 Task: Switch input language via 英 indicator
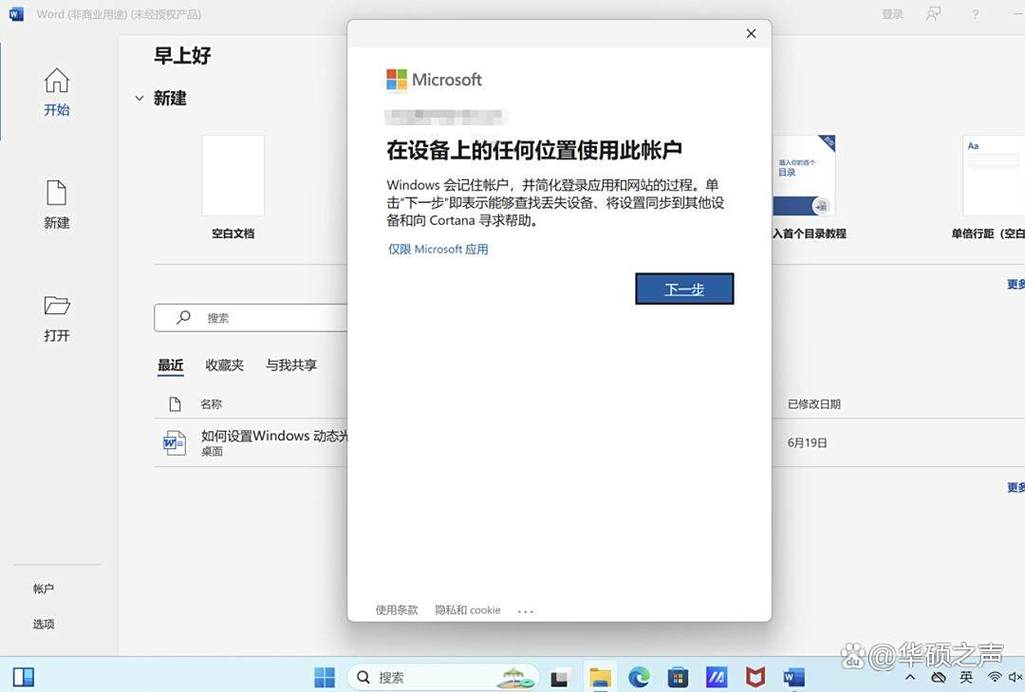tap(966, 677)
